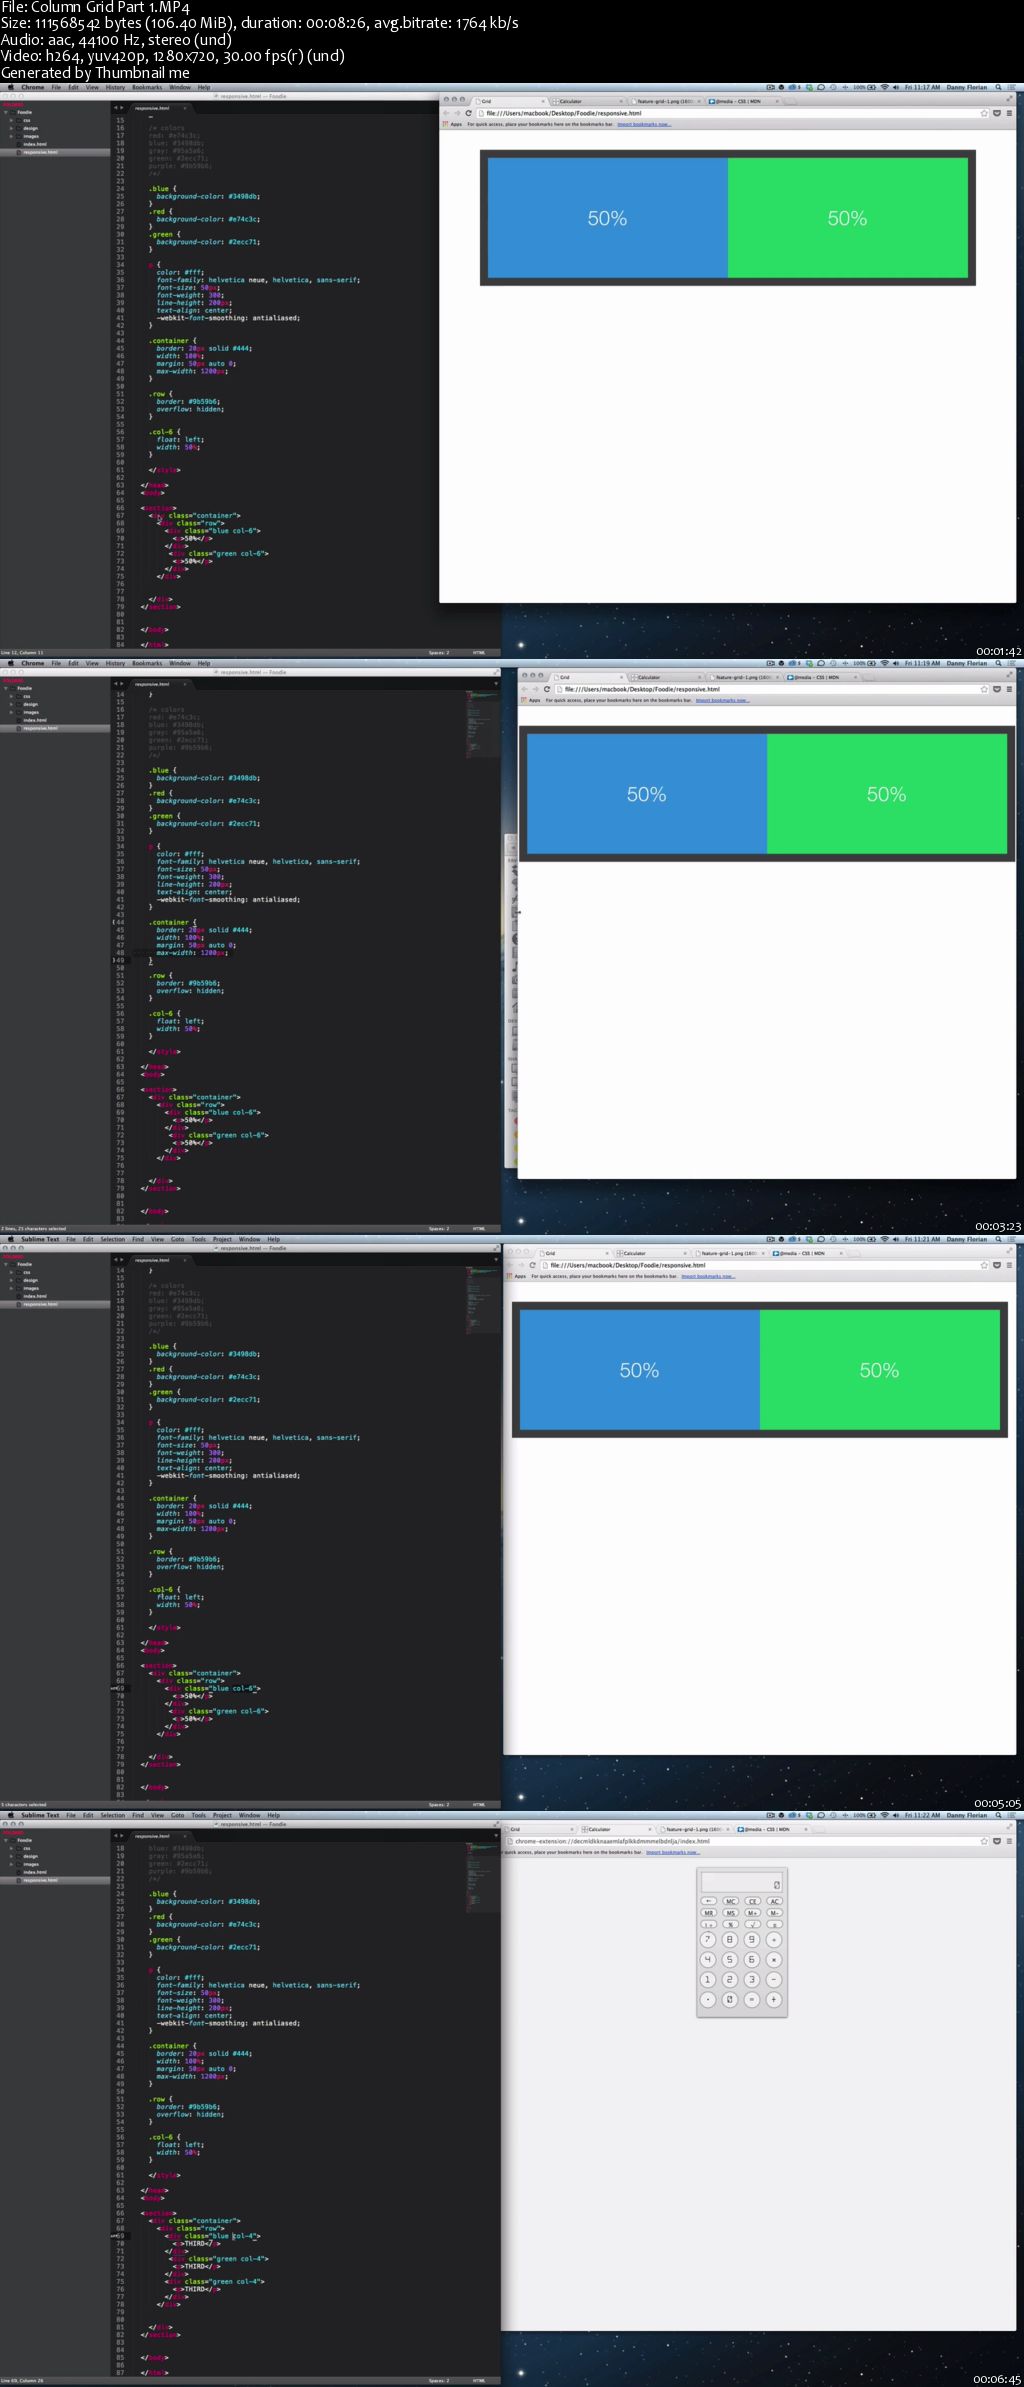Click the Apple logo in 00:05:05 frame

(10, 1239)
